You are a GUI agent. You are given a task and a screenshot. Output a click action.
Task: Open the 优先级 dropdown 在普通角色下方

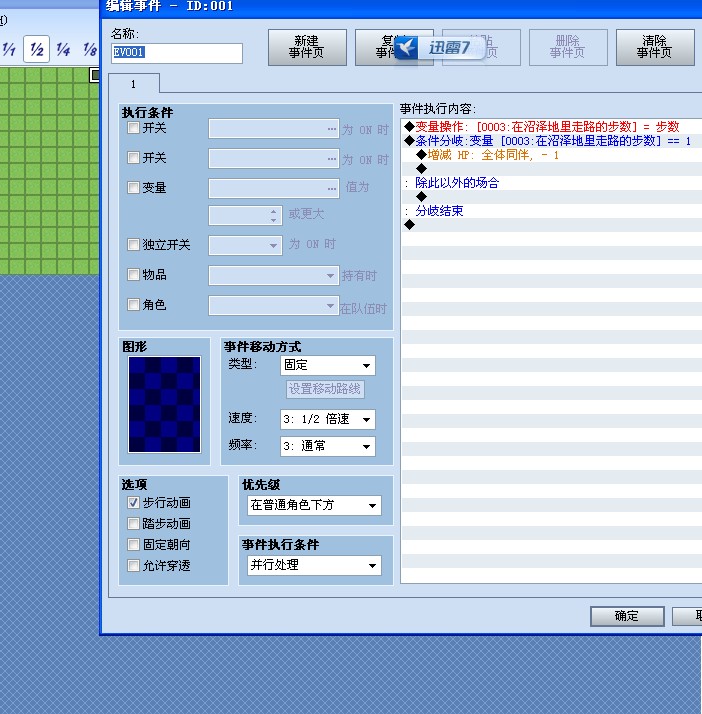[314, 505]
